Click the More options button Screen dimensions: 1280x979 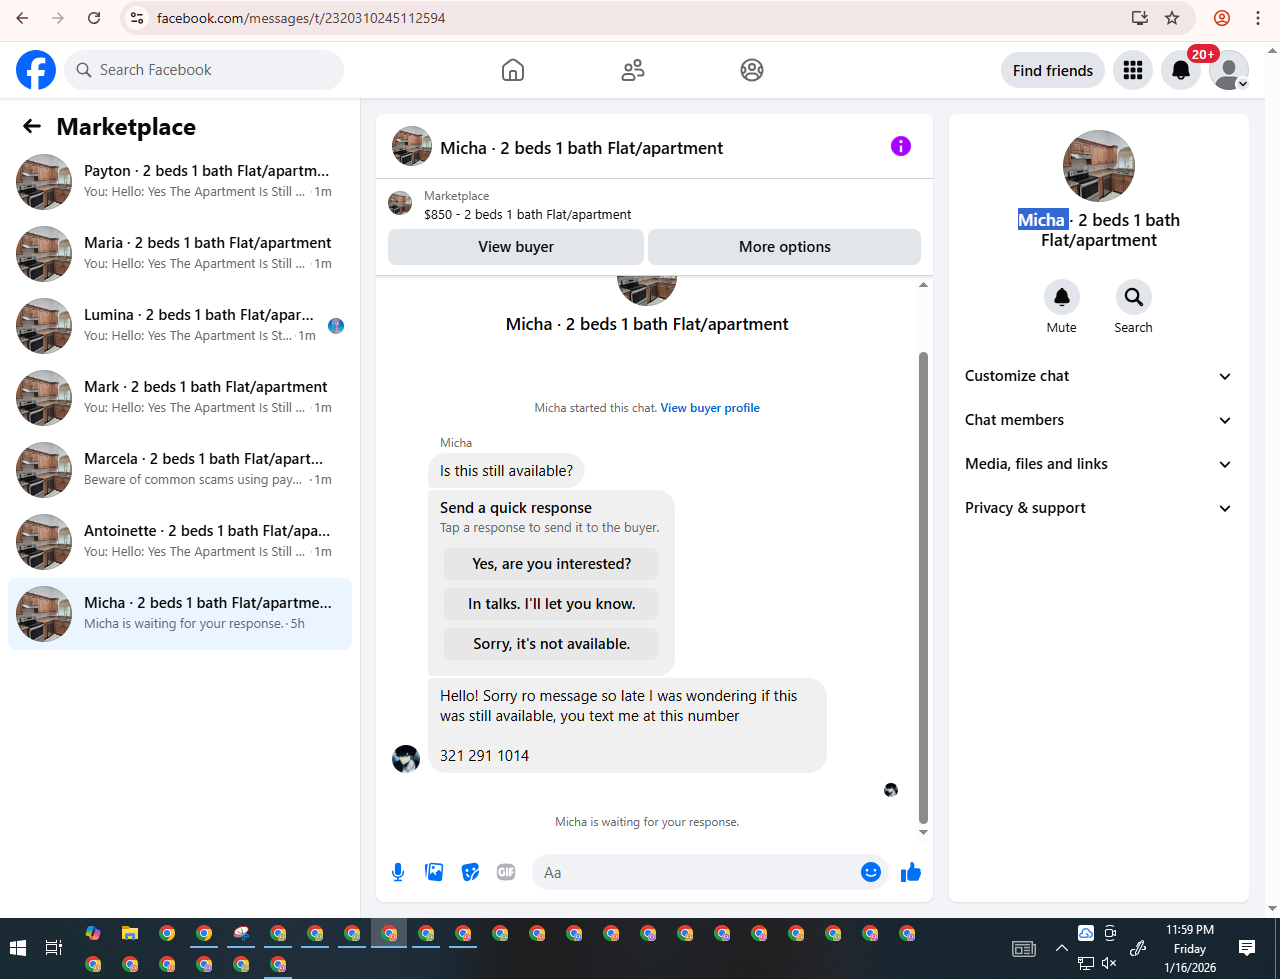785,247
